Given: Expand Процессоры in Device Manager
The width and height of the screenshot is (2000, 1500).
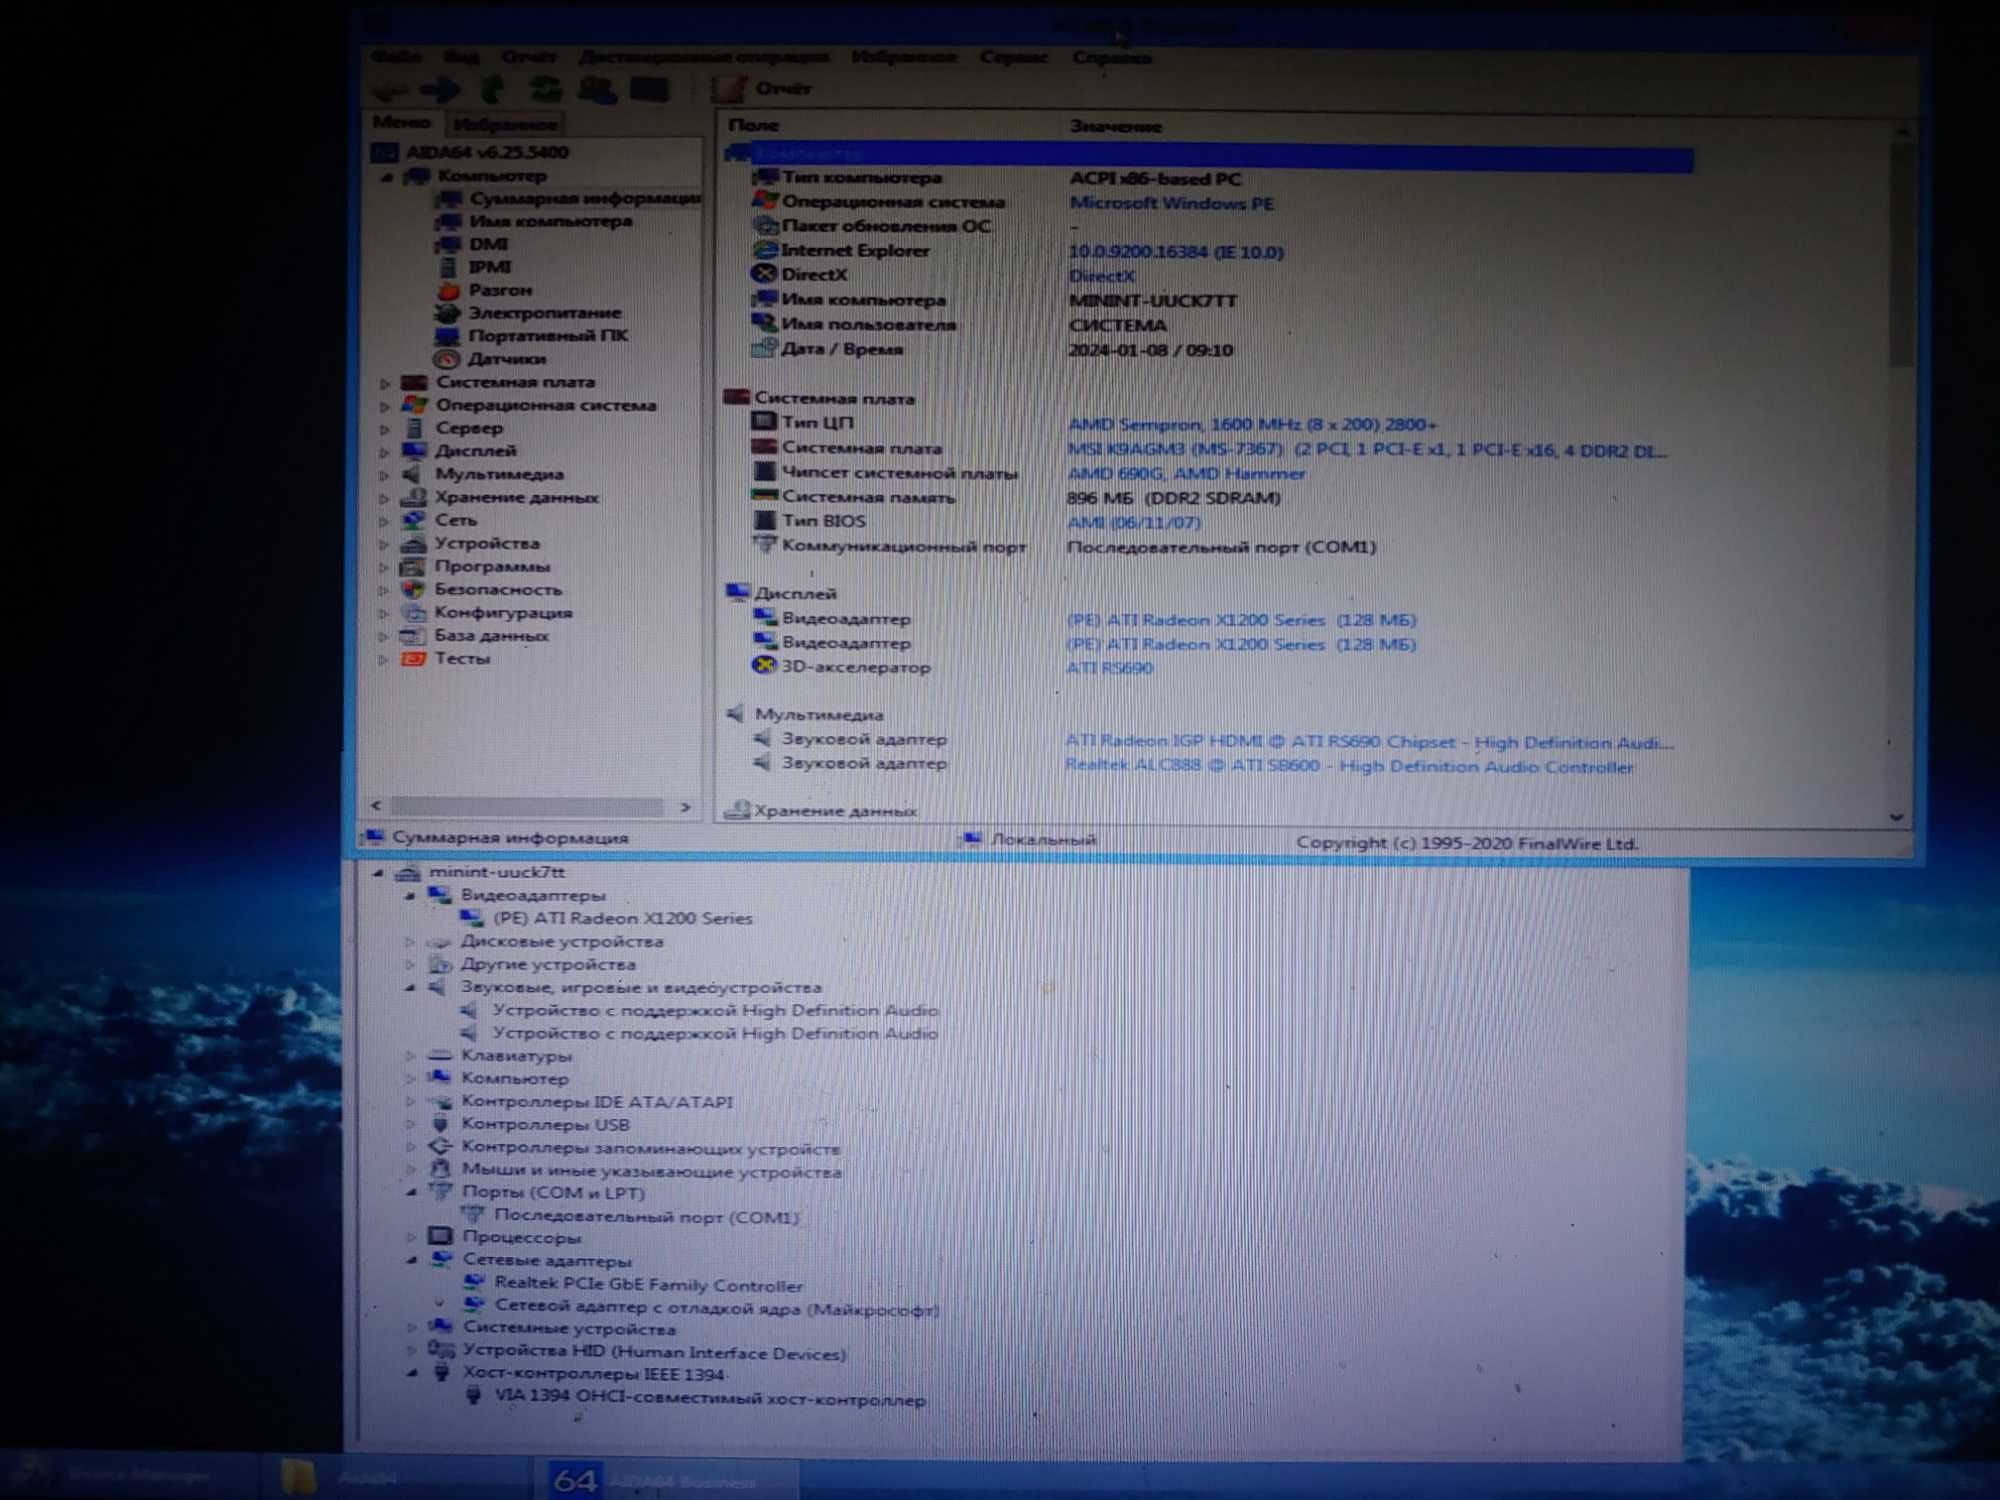Looking at the screenshot, I should point(411,1239).
